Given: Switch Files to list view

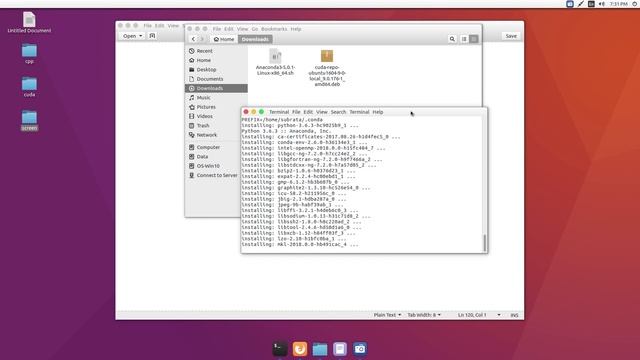Looking at the screenshot, I should click(464, 39).
